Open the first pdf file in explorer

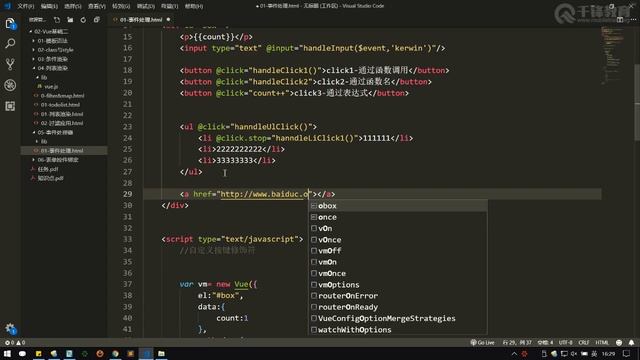(x=48, y=169)
